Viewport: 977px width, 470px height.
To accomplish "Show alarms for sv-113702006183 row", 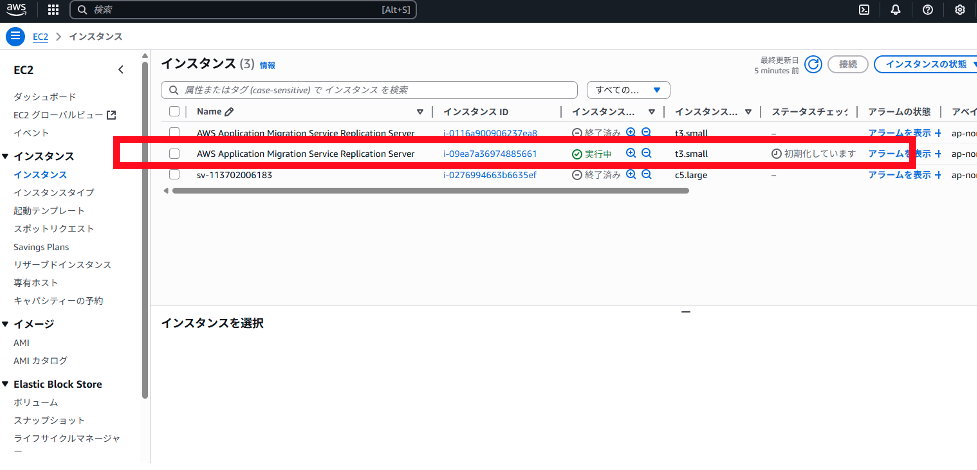I will click(900, 175).
